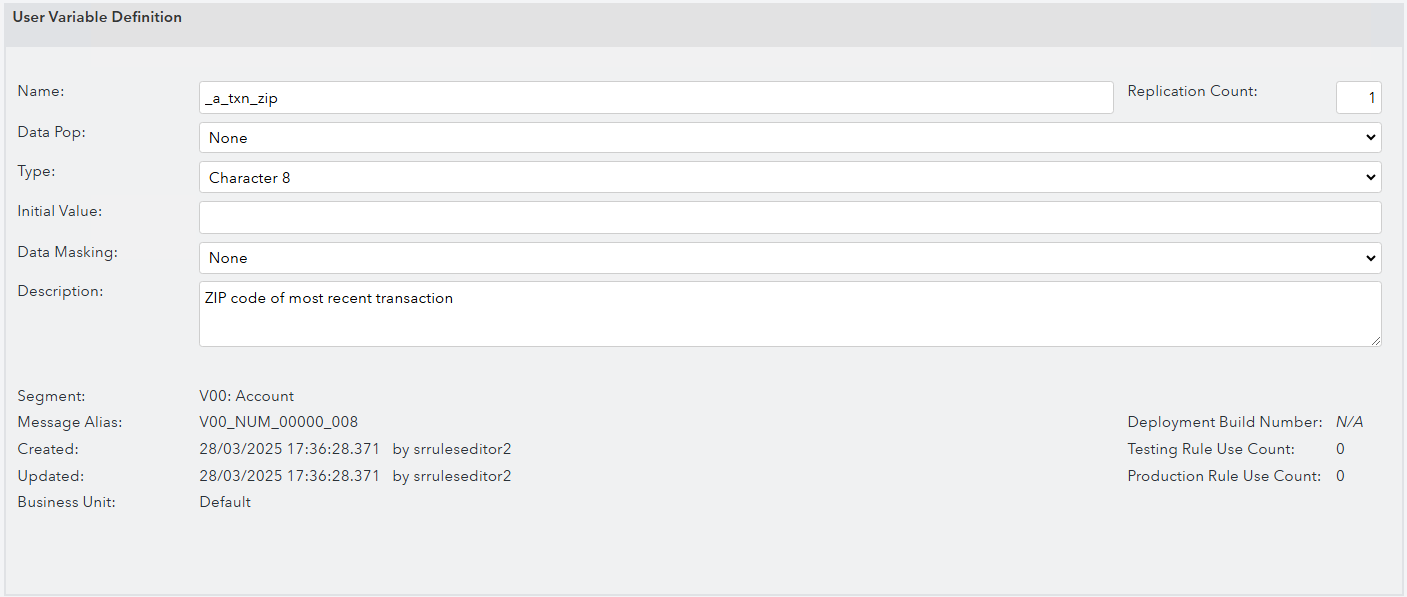Open the Data Masking dropdown

pyautogui.click(x=789, y=257)
